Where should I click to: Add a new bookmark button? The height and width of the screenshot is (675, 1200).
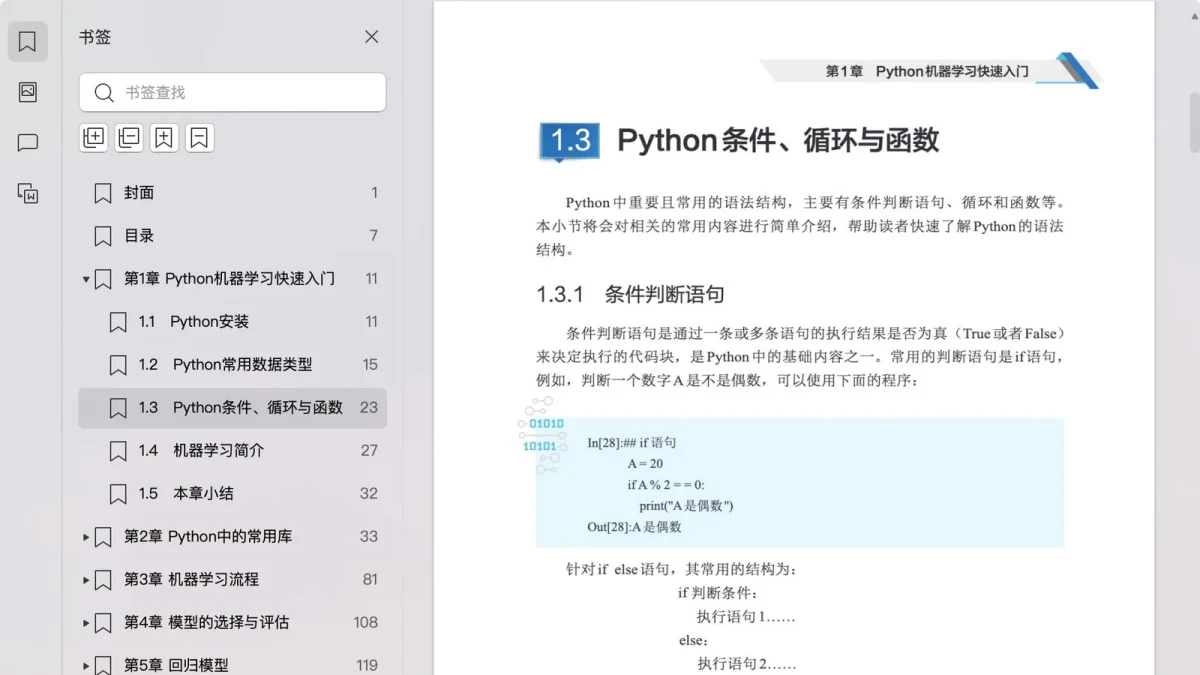165,138
